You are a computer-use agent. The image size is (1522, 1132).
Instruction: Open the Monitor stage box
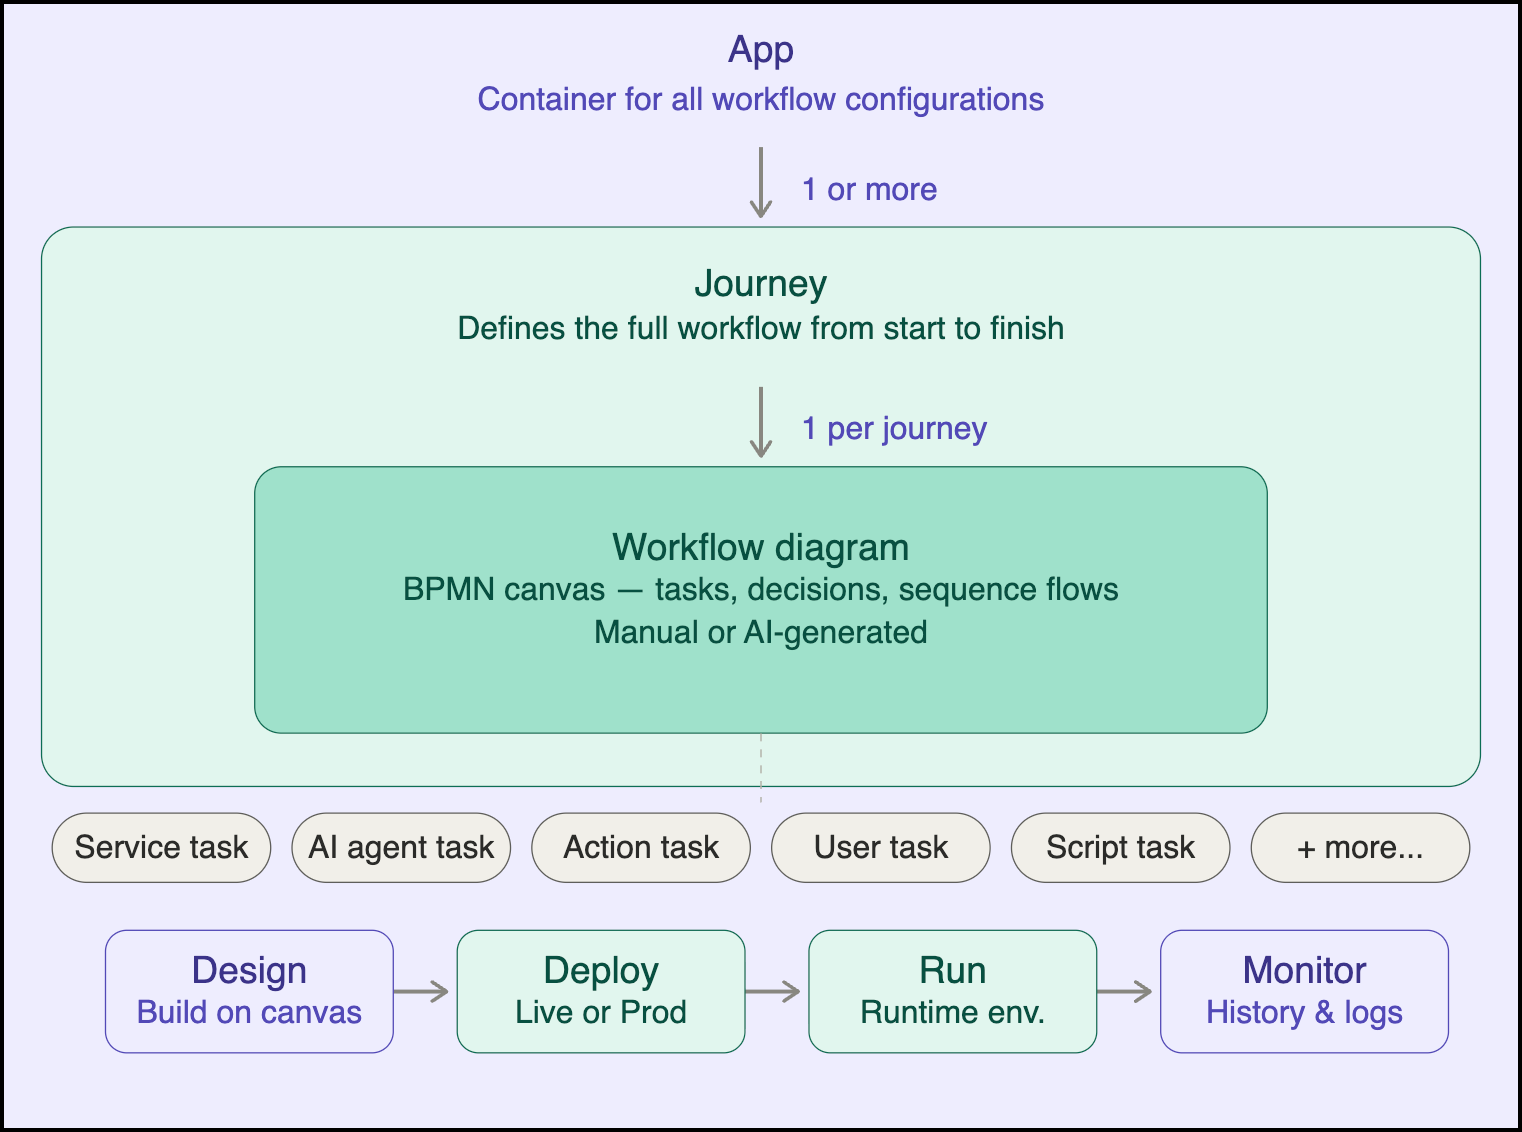[x=1305, y=992]
